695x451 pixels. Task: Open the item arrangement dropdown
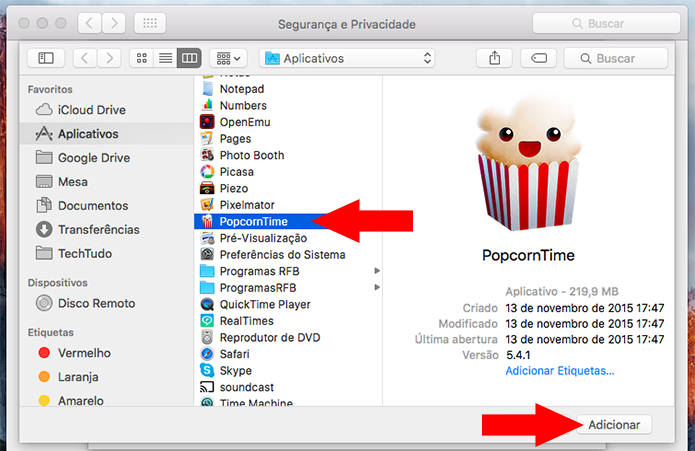228,58
